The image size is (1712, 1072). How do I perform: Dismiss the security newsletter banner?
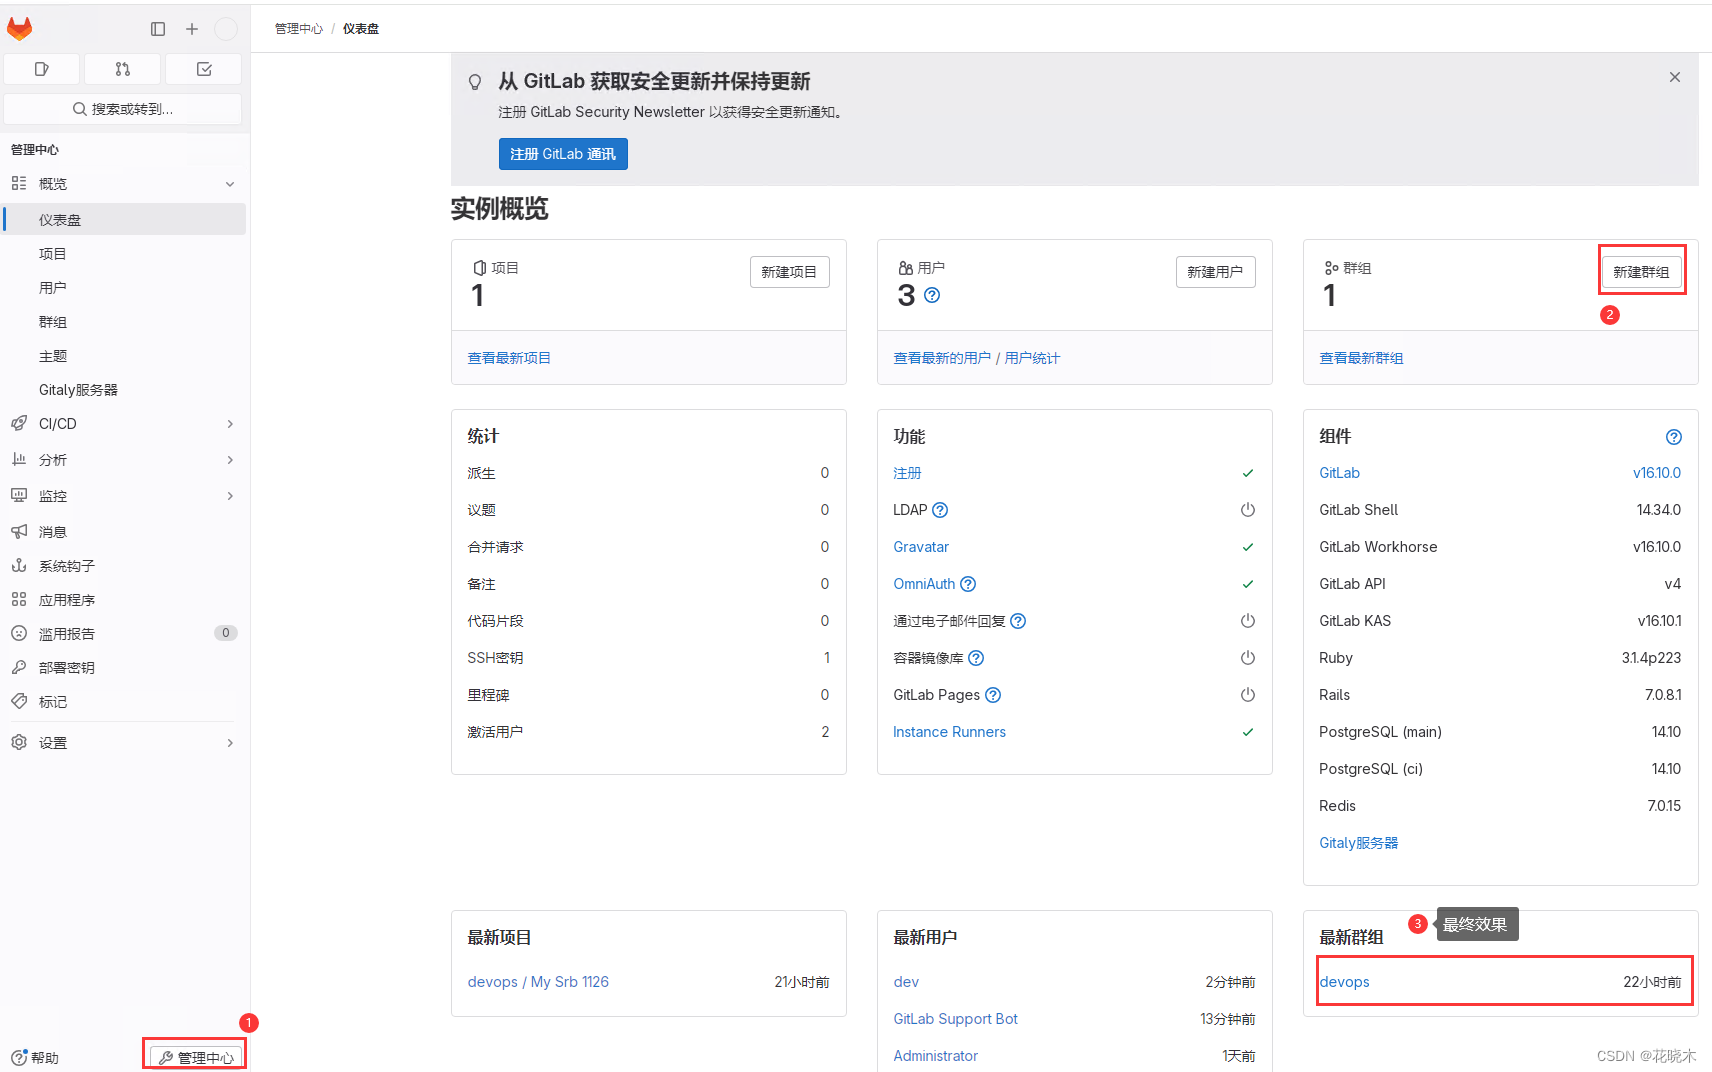pyautogui.click(x=1675, y=77)
